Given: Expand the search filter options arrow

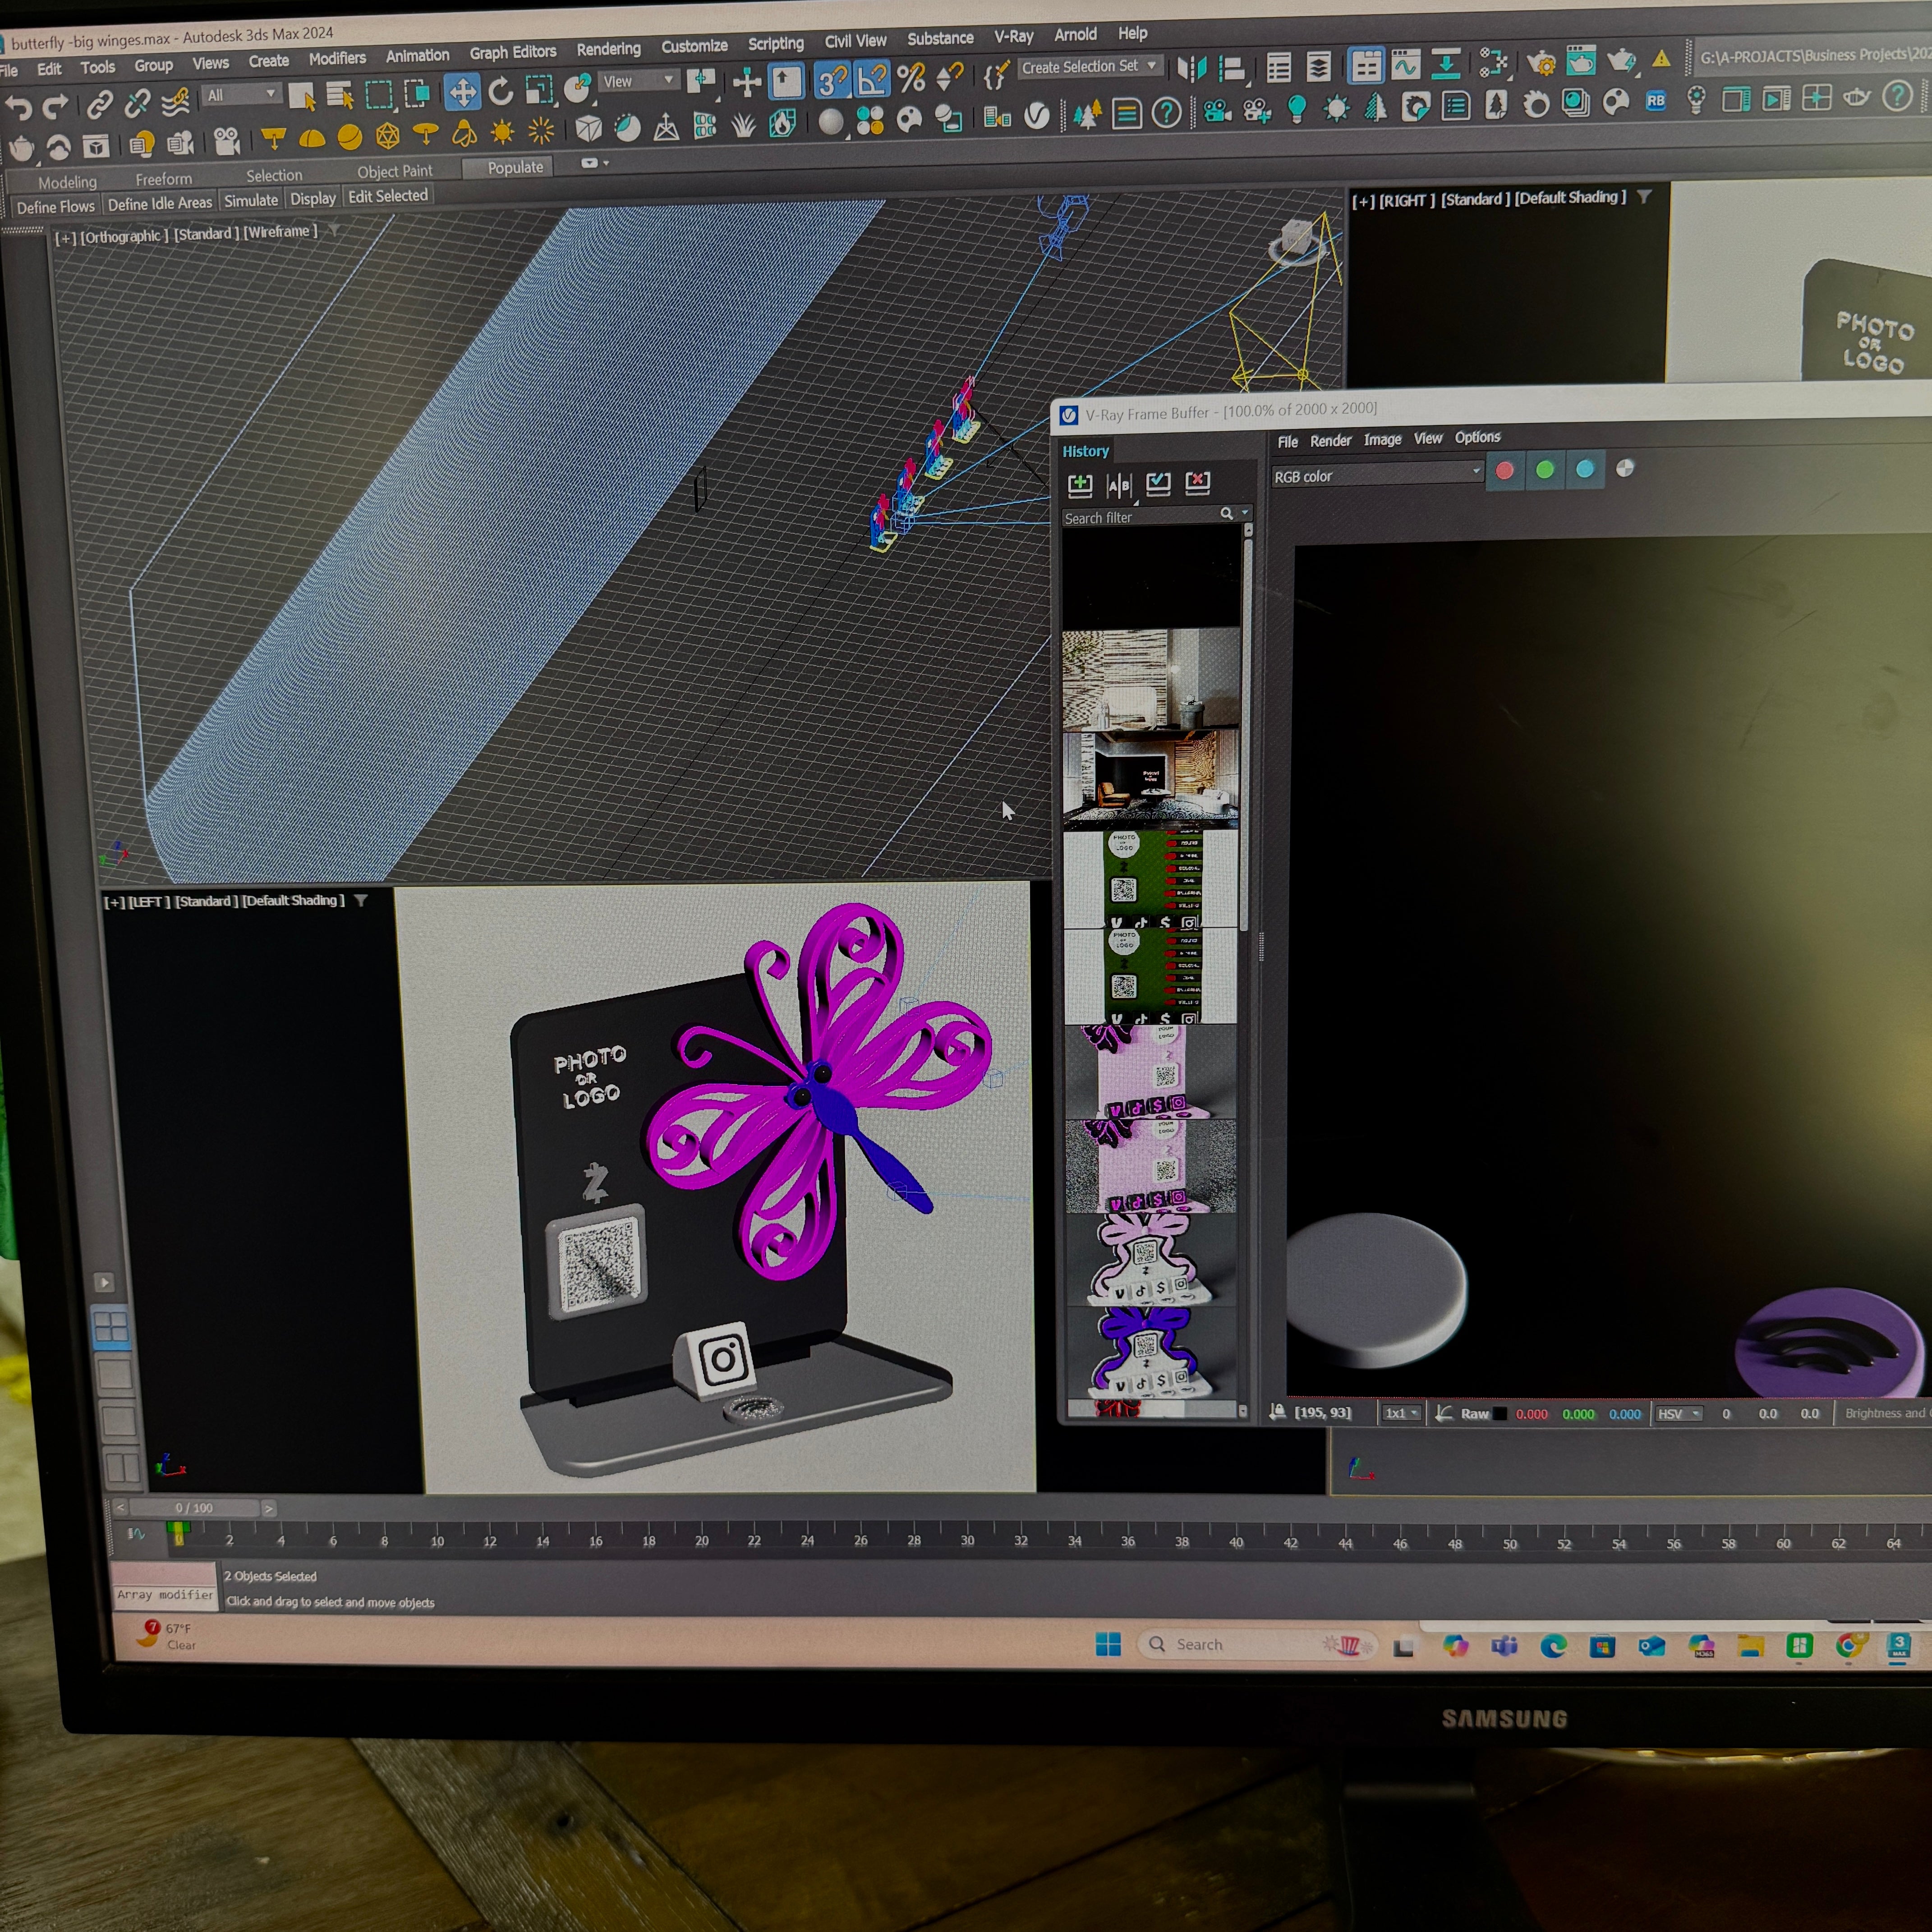Looking at the screenshot, I should click(1245, 513).
